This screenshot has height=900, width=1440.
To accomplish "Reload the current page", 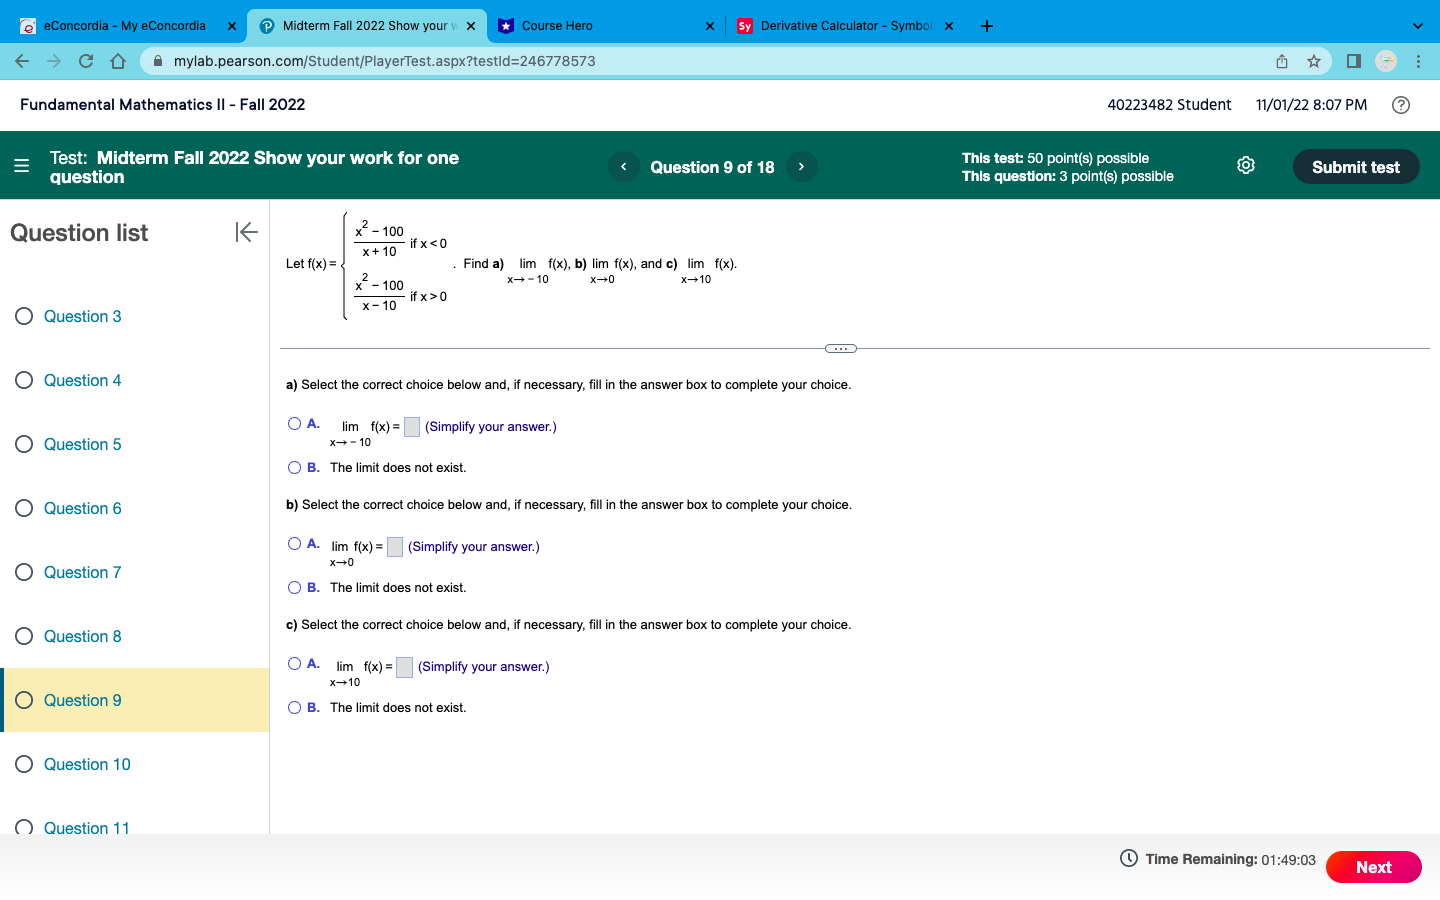I will click(85, 61).
